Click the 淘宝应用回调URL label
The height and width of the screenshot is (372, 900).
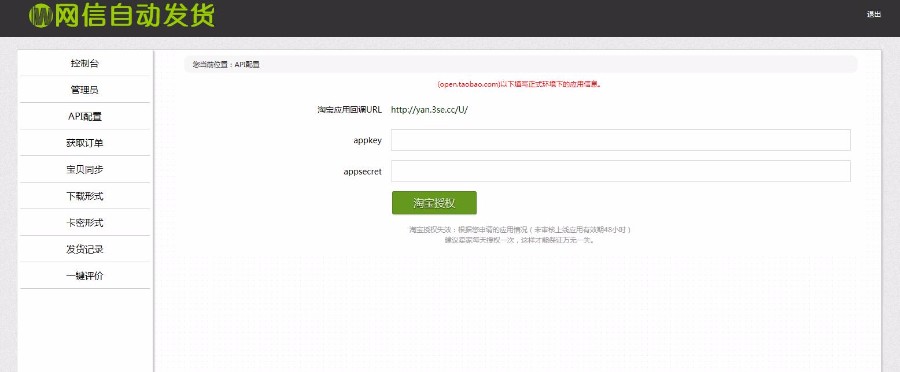(x=350, y=110)
